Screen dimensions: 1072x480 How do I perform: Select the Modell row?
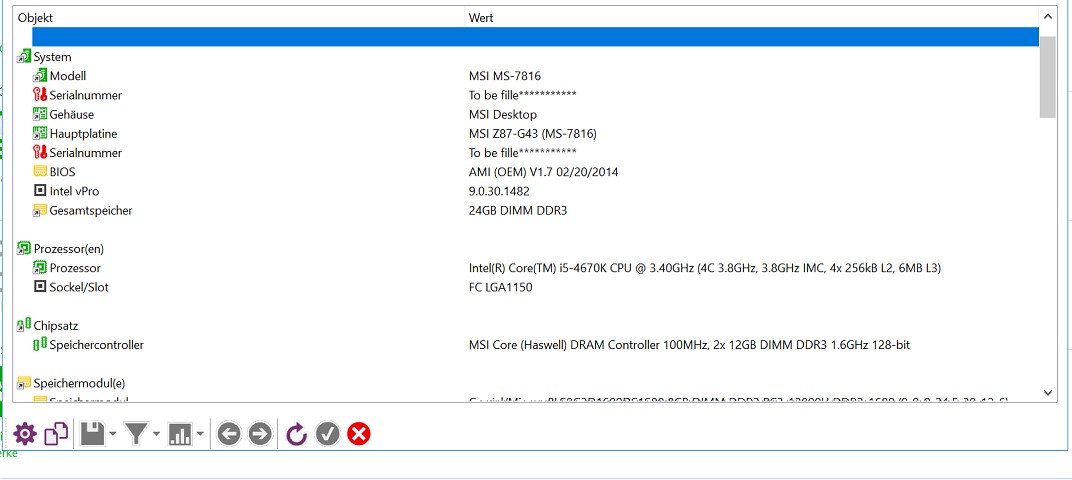[526, 76]
